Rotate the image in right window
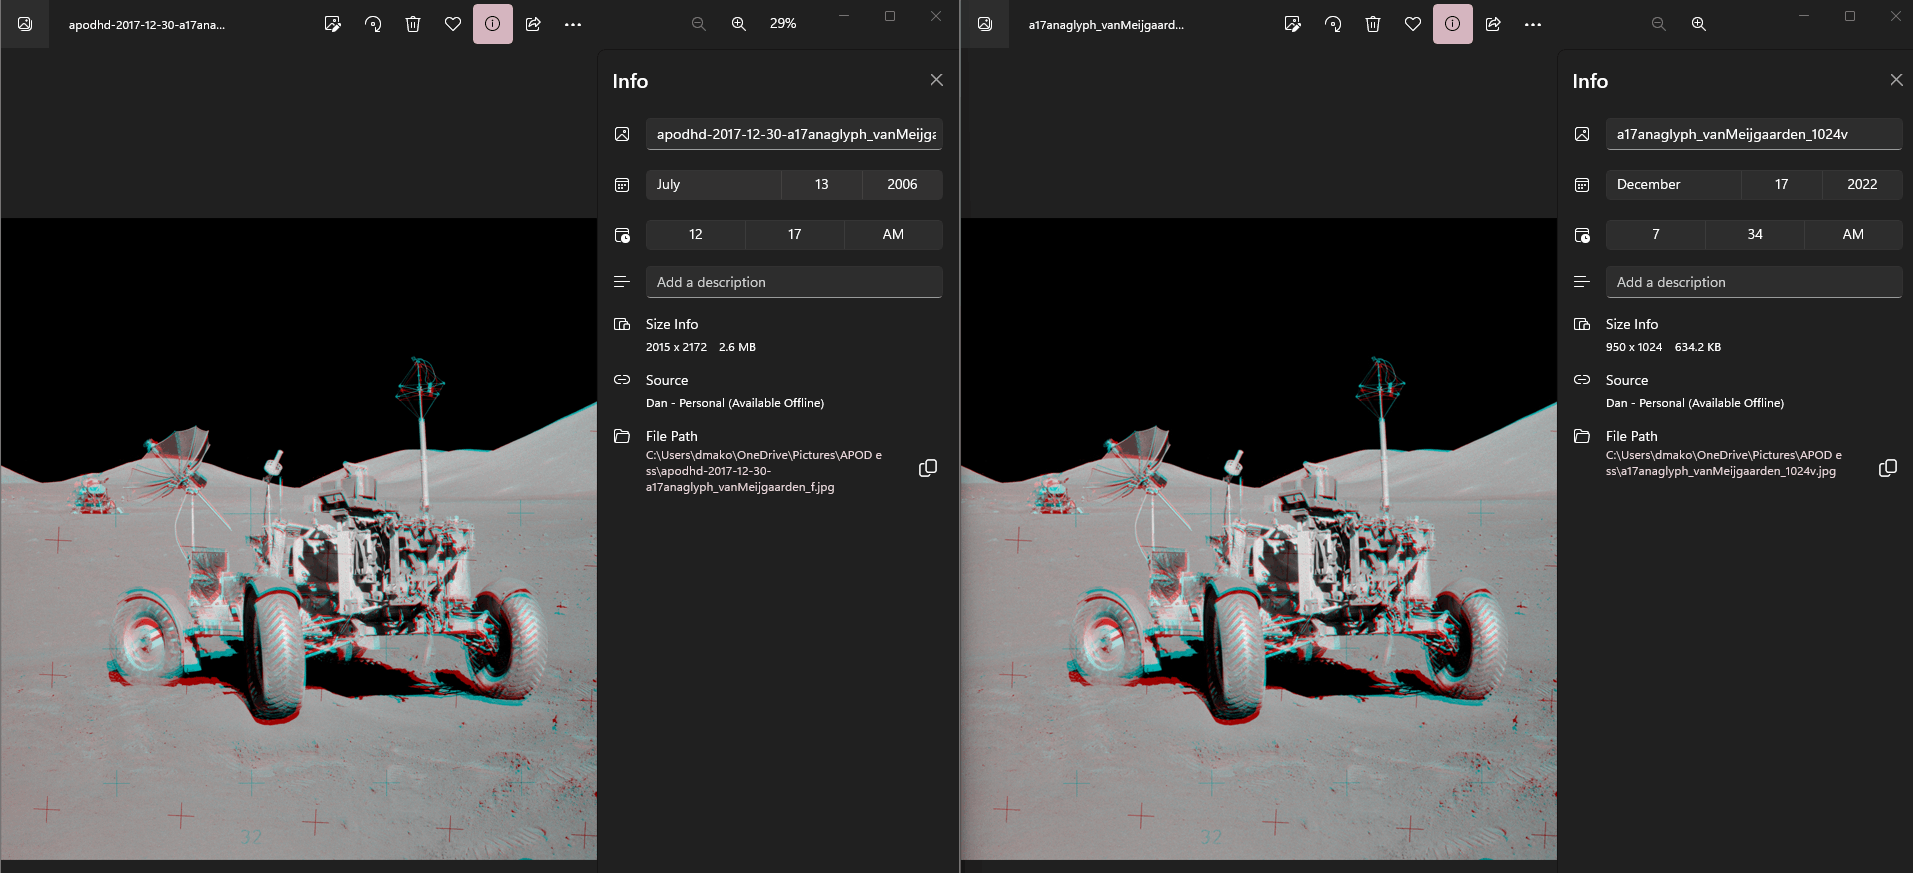This screenshot has height=873, width=1913. [x=1333, y=24]
